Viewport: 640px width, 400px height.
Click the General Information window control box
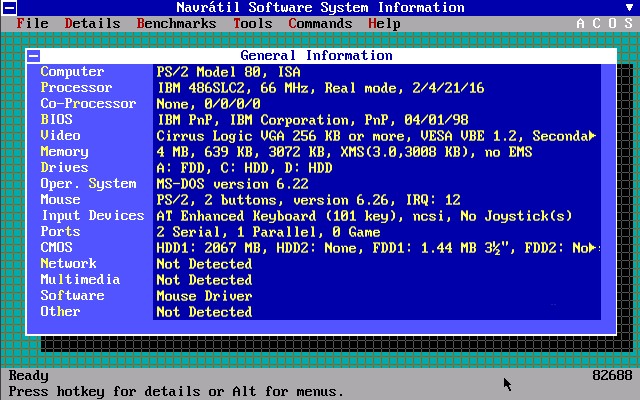pos(34,56)
